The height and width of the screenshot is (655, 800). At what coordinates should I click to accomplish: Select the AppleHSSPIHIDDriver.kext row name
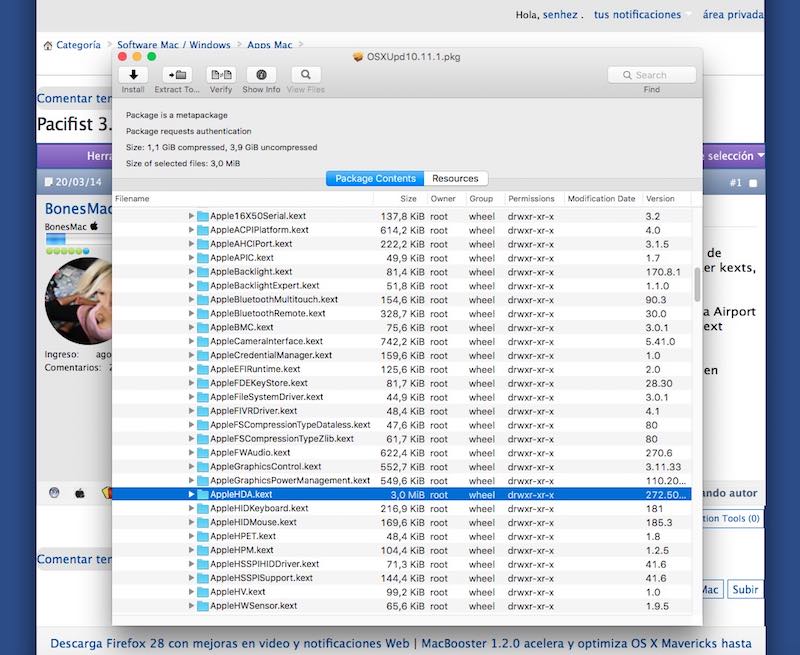click(x=265, y=564)
